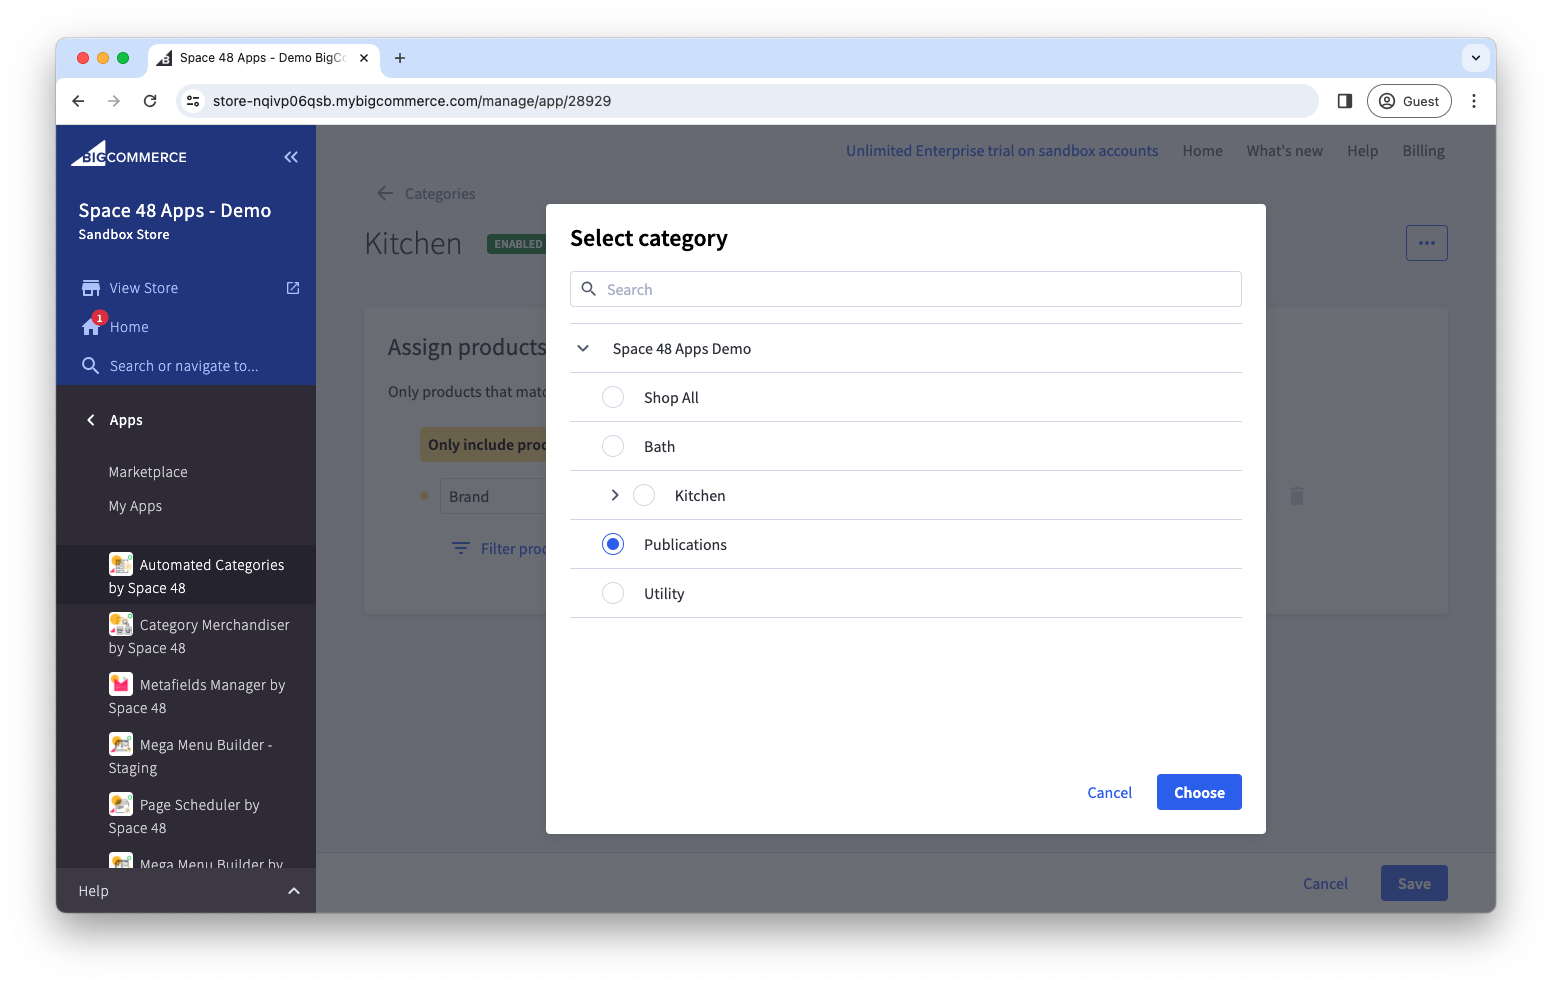Viewport: 1552px width, 987px height.
Task: Click the Category Merchandiser app icon
Action: (121, 624)
